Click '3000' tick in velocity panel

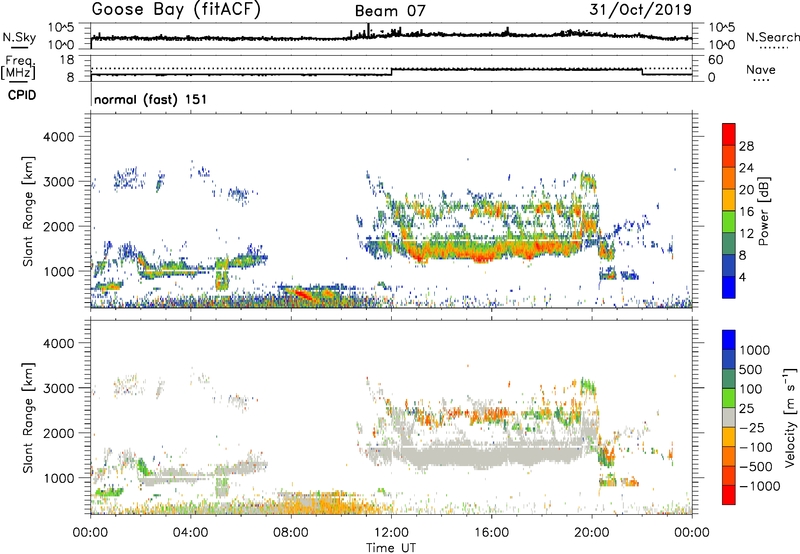pos(58,388)
